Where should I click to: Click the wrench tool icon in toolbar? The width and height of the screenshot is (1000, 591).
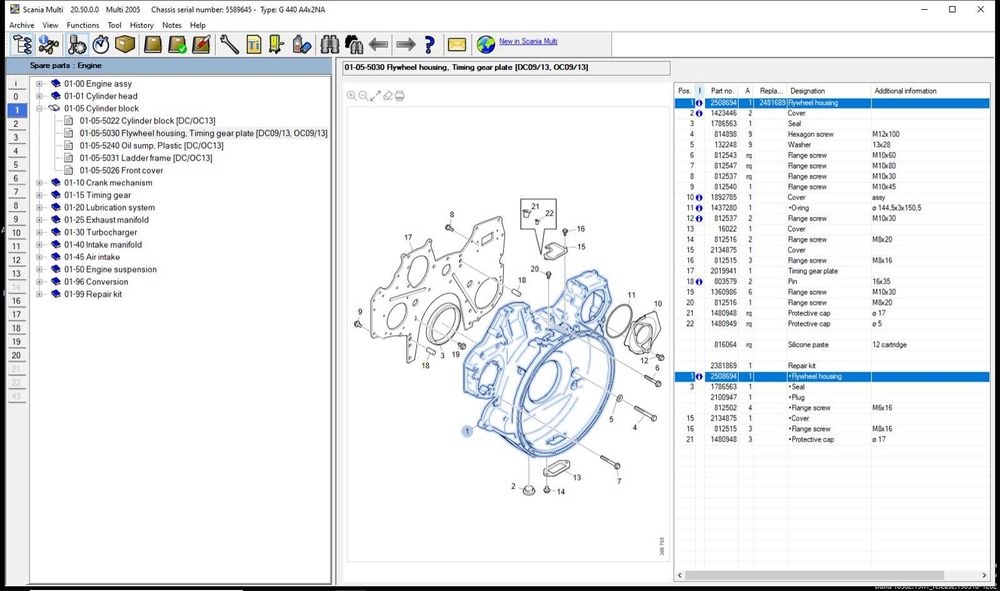click(x=229, y=45)
